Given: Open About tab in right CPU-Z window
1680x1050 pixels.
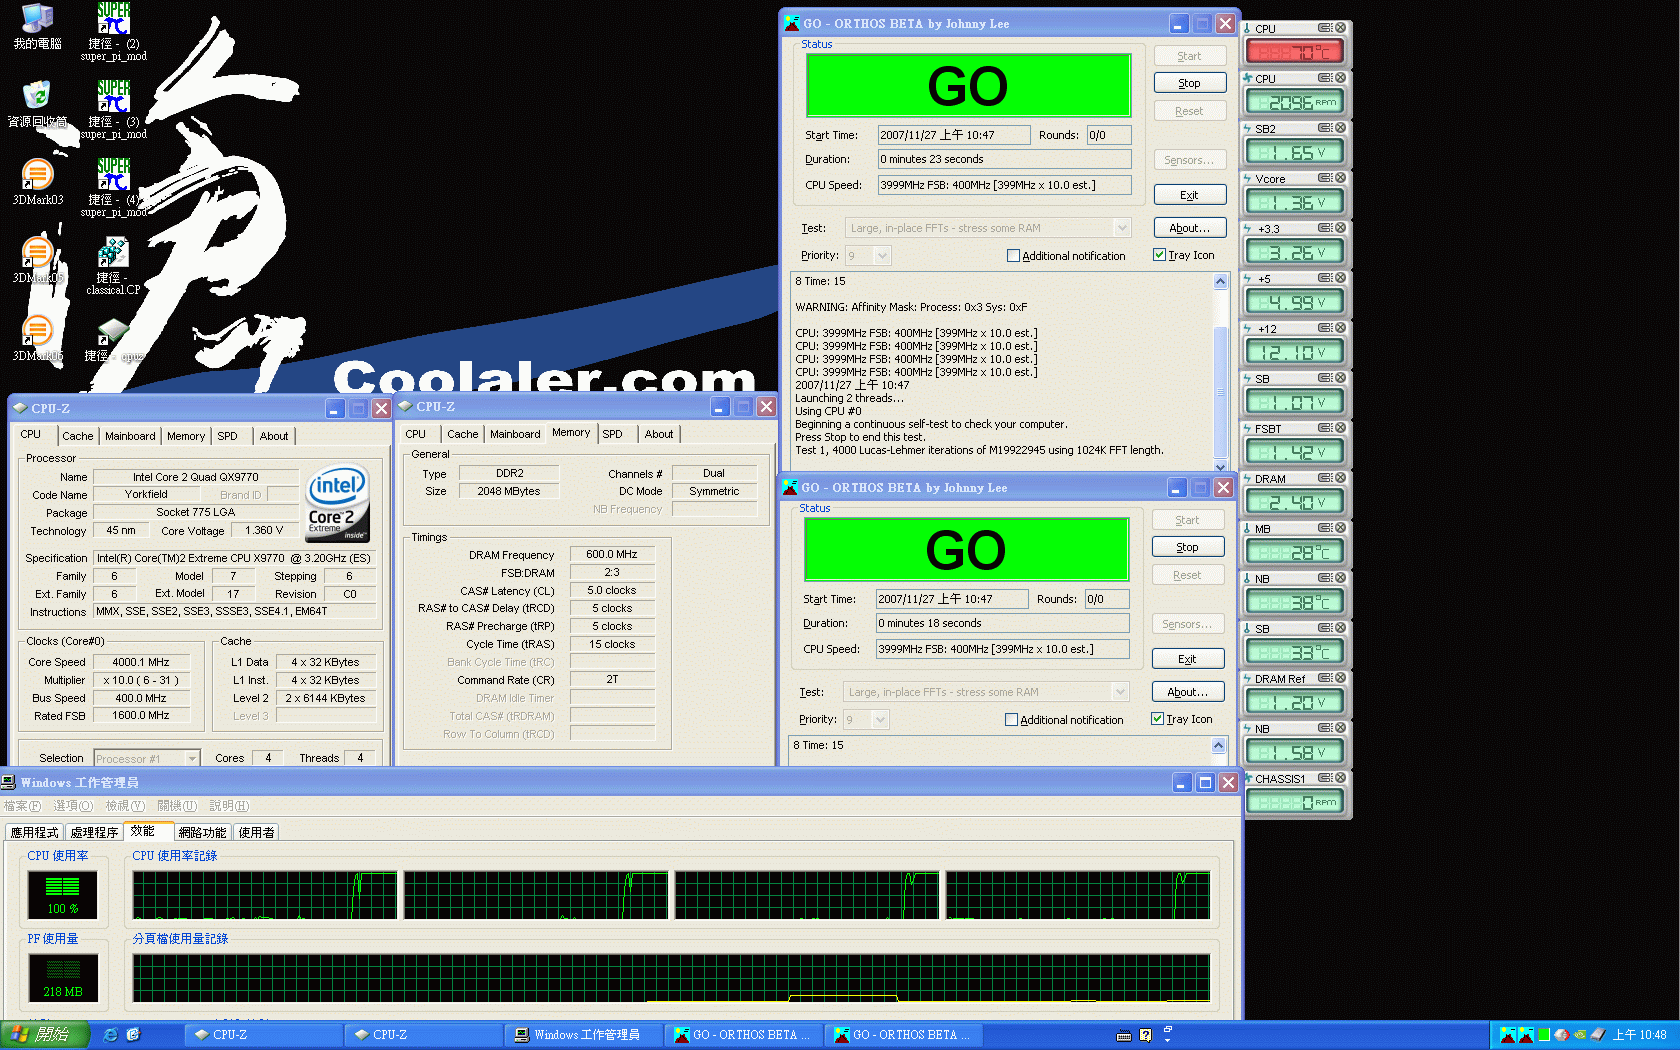Looking at the screenshot, I should pyautogui.click(x=659, y=434).
